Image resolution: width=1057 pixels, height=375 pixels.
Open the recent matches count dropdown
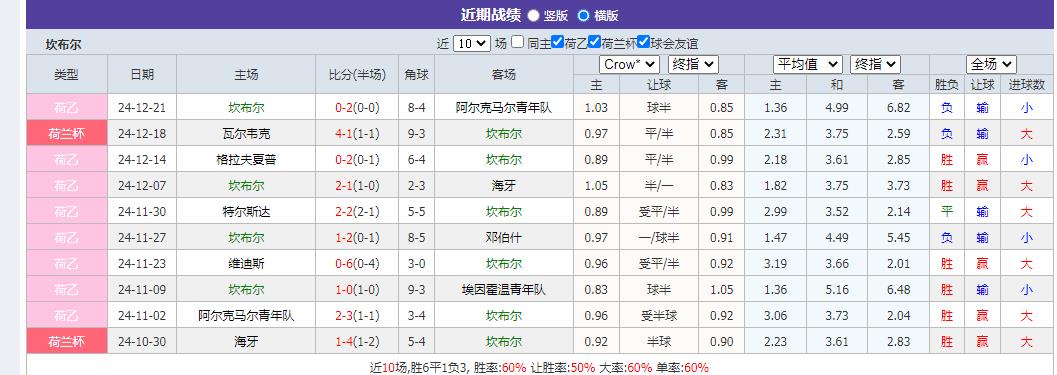pyautogui.click(x=471, y=43)
